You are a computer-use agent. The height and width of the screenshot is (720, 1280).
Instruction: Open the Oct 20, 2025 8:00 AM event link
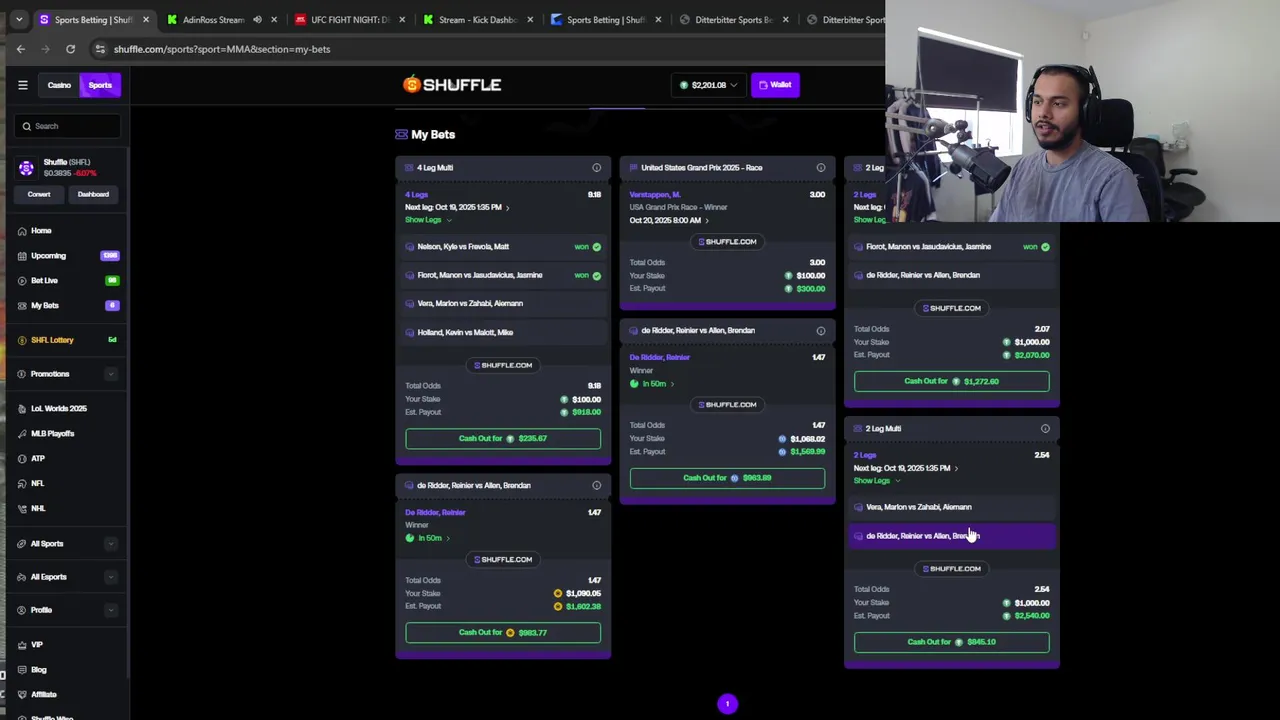[x=669, y=220]
